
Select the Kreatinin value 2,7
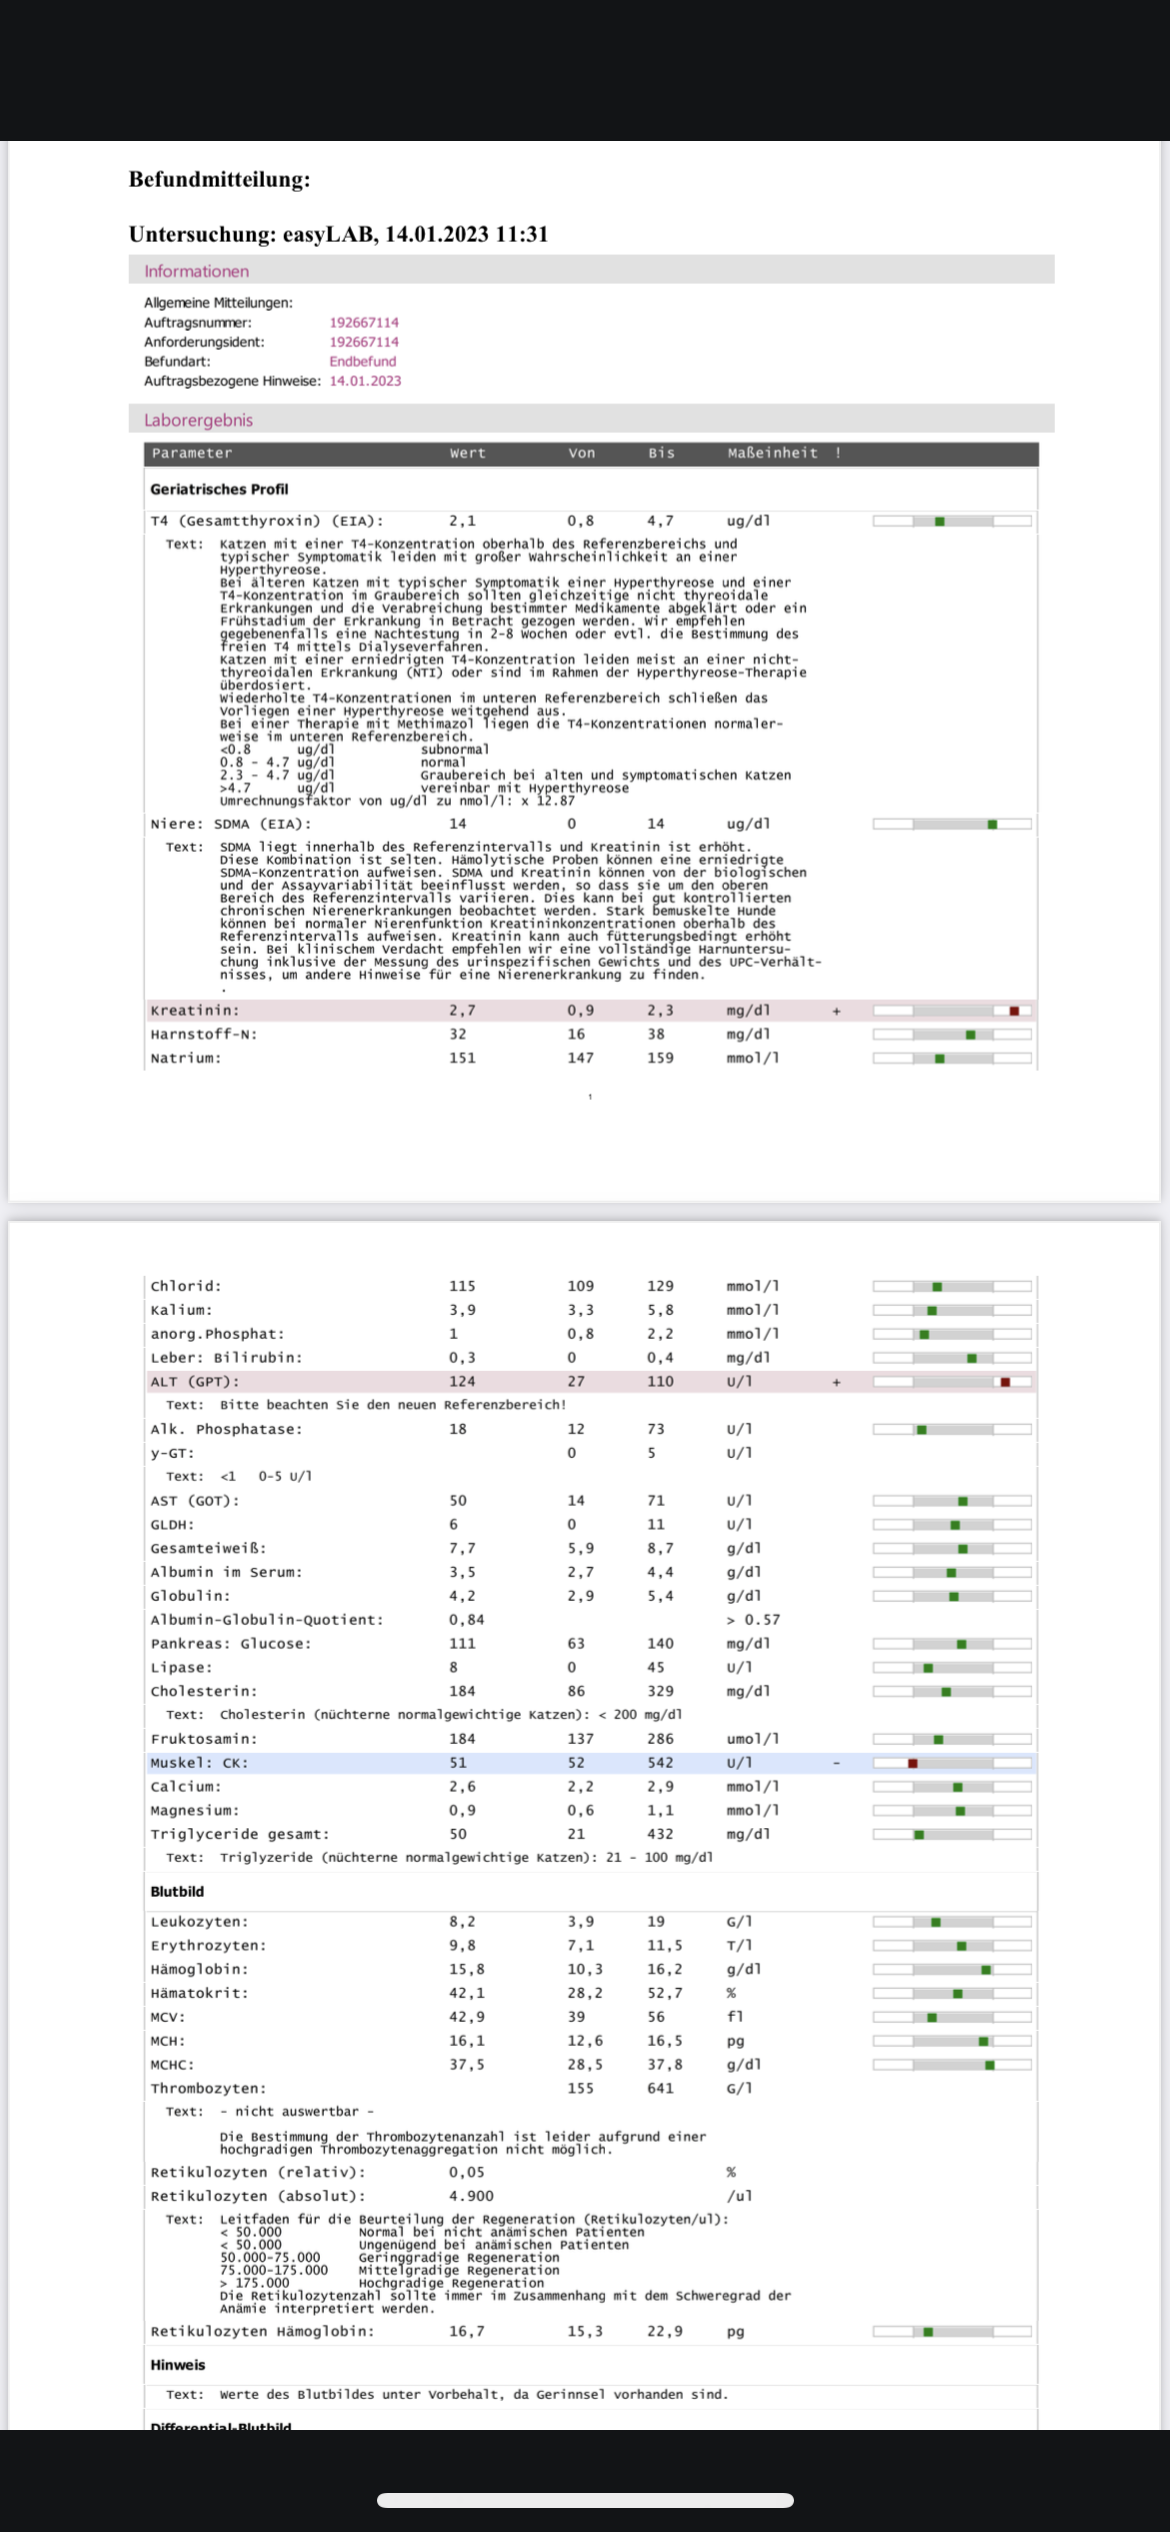(x=462, y=1011)
